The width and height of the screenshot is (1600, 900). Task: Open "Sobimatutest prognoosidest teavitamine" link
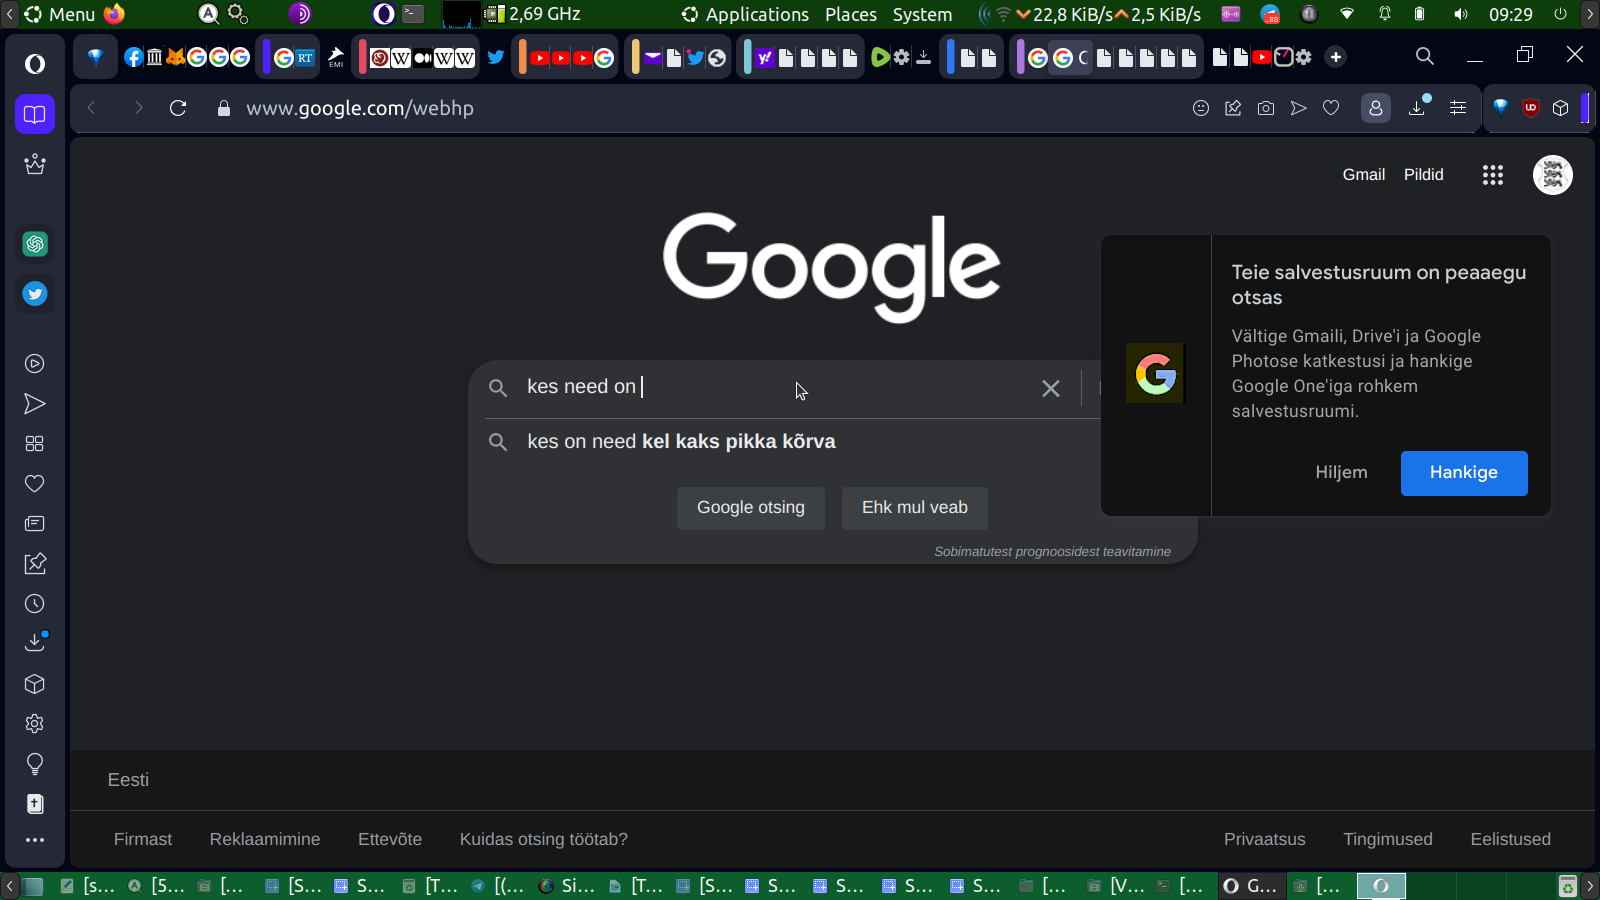1052,551
